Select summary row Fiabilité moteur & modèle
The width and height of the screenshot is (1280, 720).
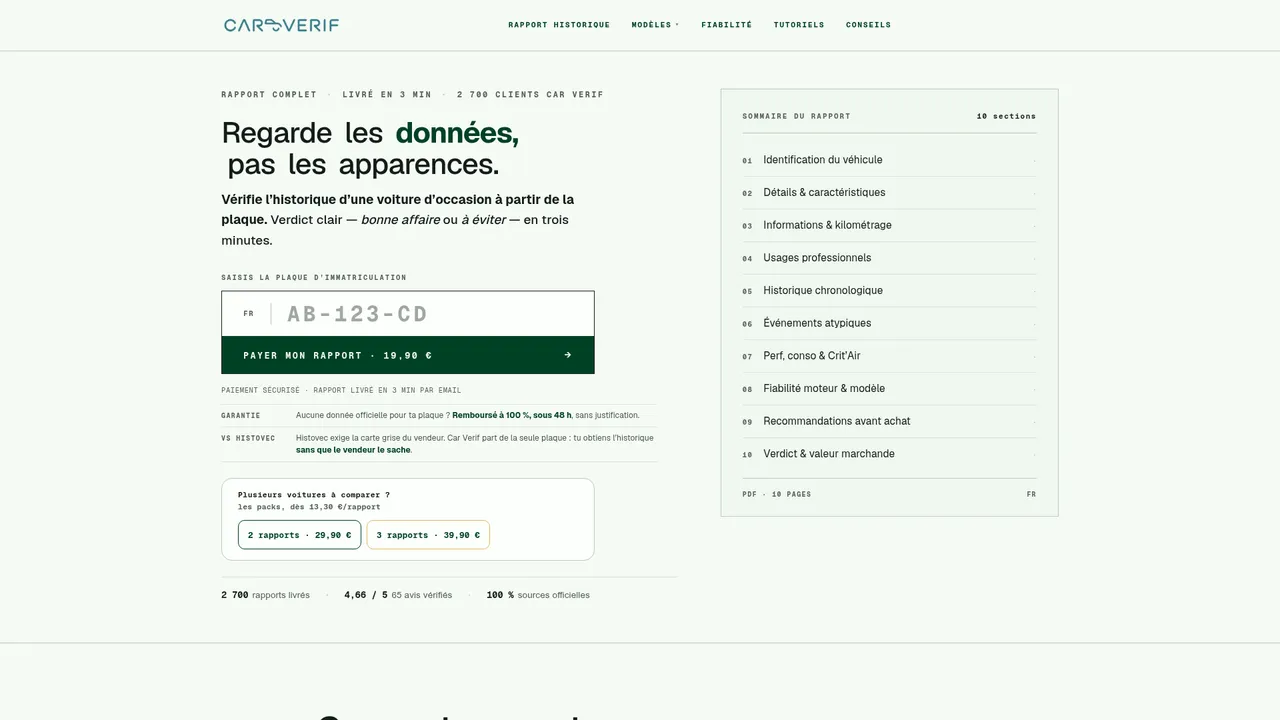pyautogui.click(x=889, y=389)
